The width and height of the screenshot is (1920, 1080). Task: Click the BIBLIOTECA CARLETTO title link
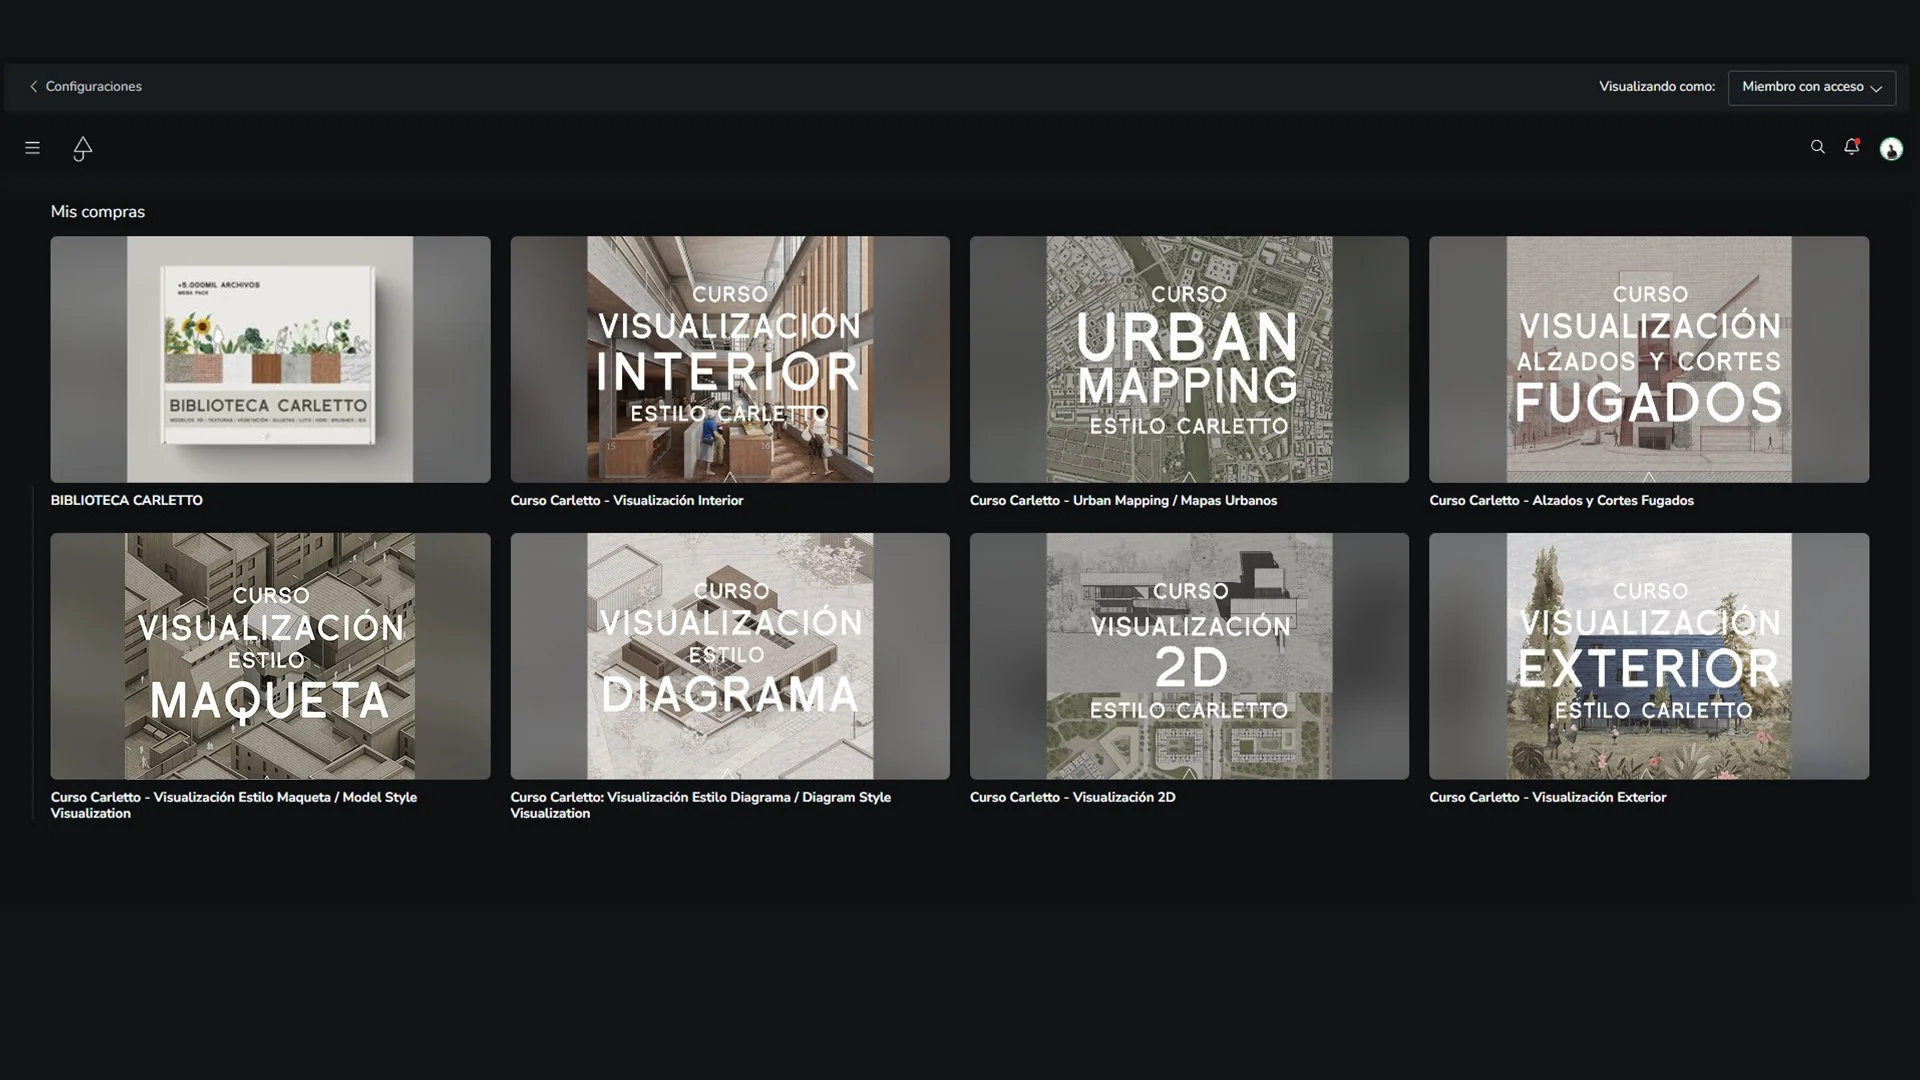(x=126, y=500)
